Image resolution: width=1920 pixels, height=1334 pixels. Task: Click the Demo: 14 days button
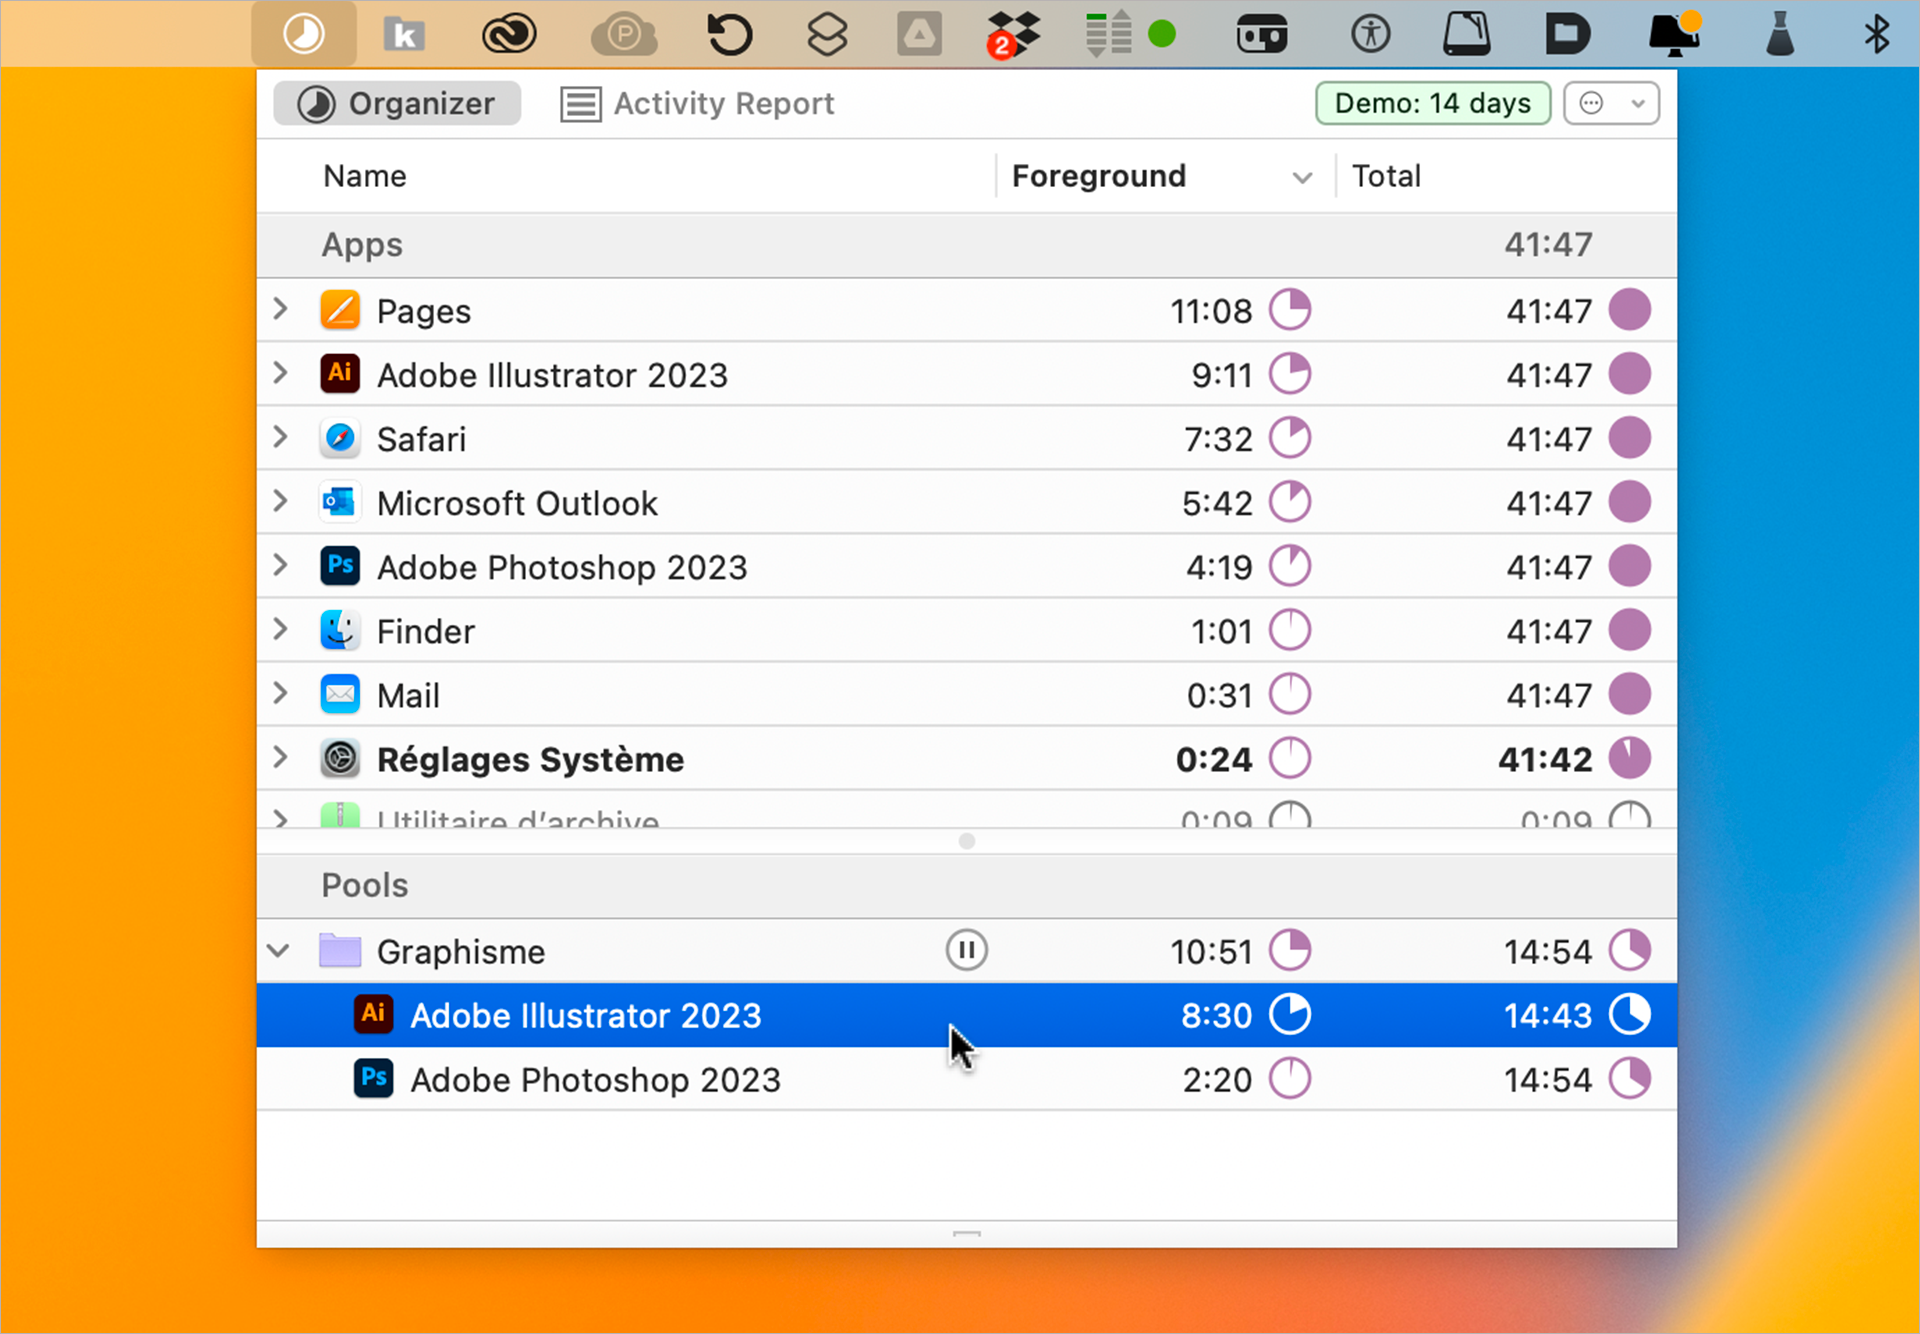coord(1432,103)
